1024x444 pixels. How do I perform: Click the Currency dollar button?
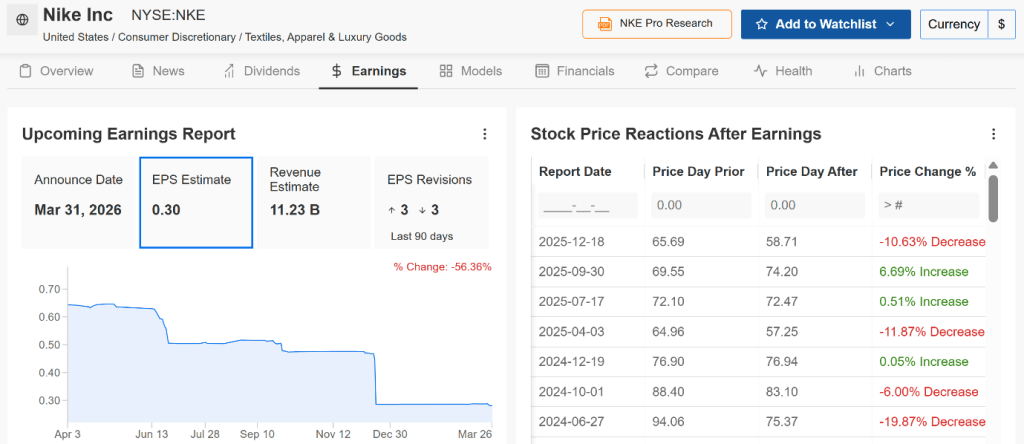point(1001,24)
